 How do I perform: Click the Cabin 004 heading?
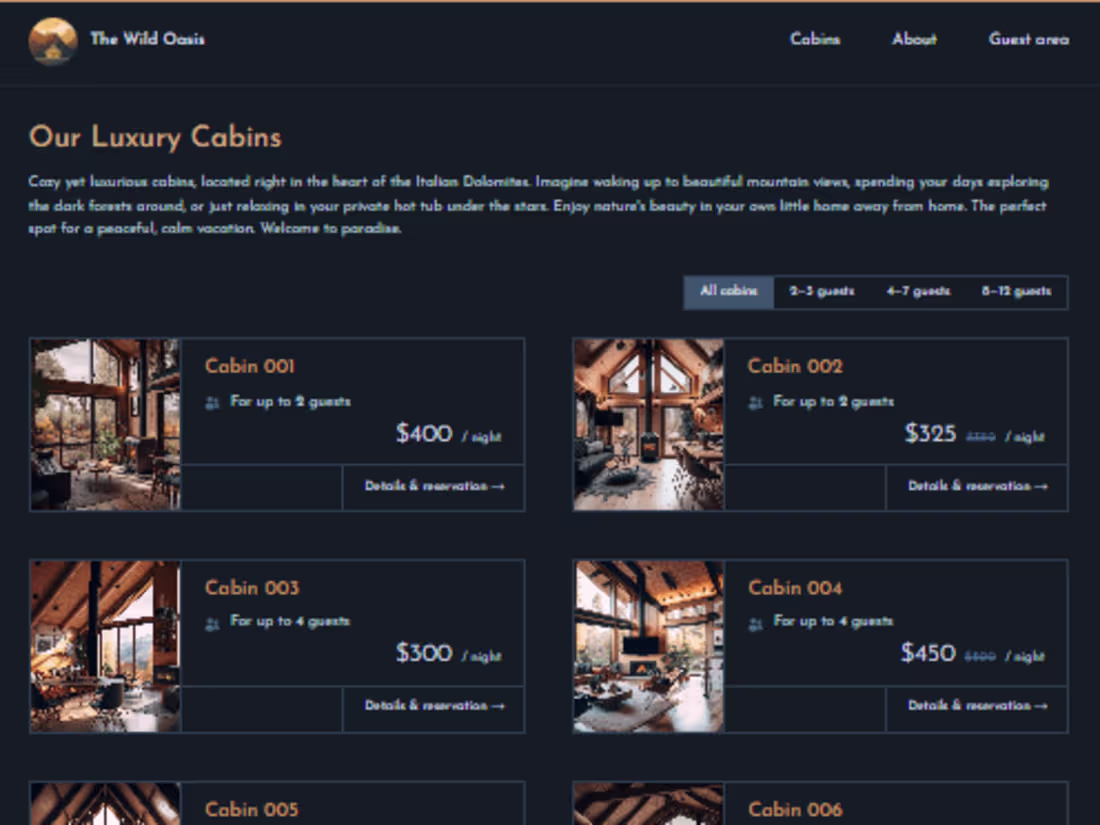(795, 588)
